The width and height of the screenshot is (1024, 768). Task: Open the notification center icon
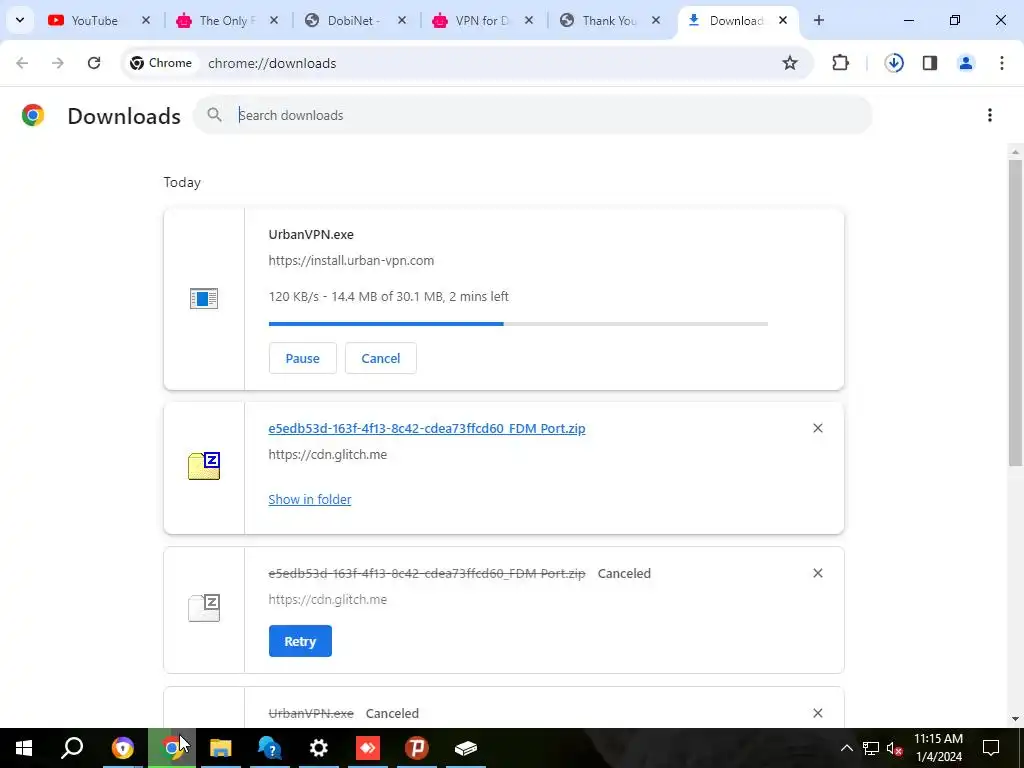(x=991, y=748)
